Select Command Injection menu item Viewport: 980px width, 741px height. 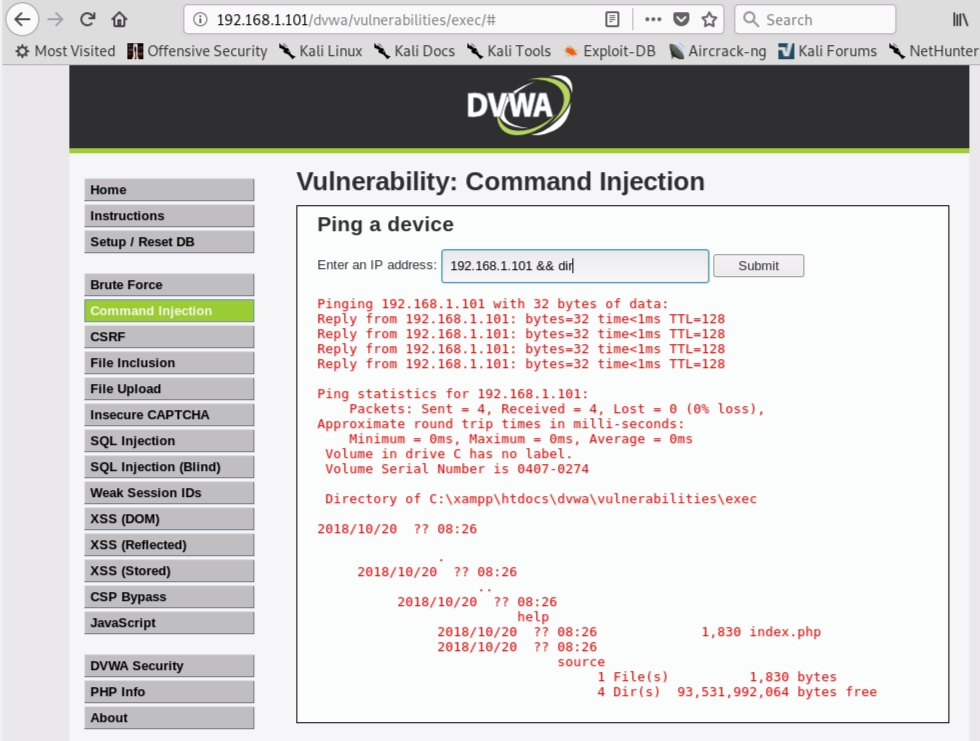pos(169,311)
